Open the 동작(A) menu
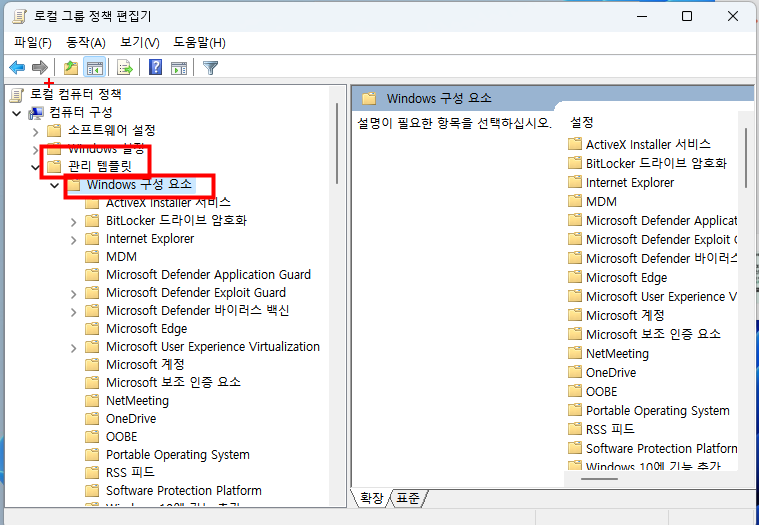 pos(86,43)
